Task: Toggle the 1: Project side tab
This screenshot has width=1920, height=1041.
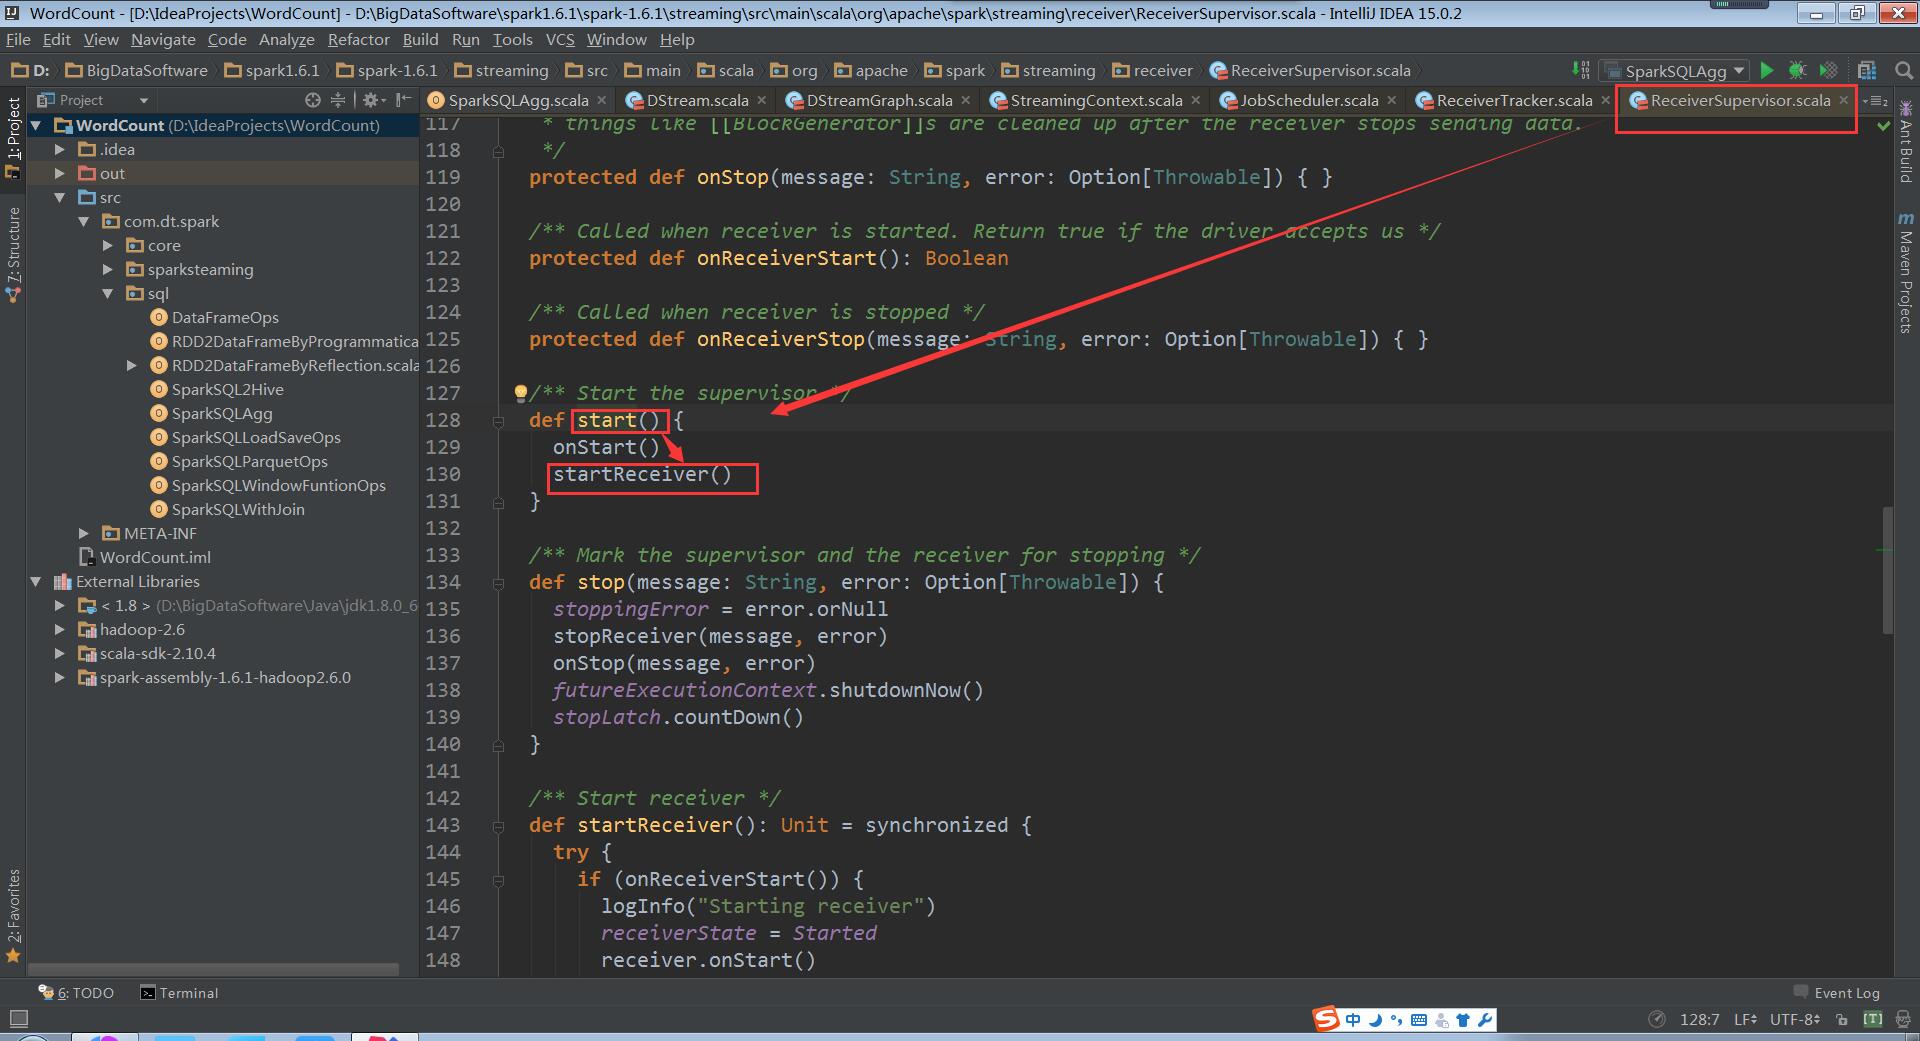Action: point(13,138)
